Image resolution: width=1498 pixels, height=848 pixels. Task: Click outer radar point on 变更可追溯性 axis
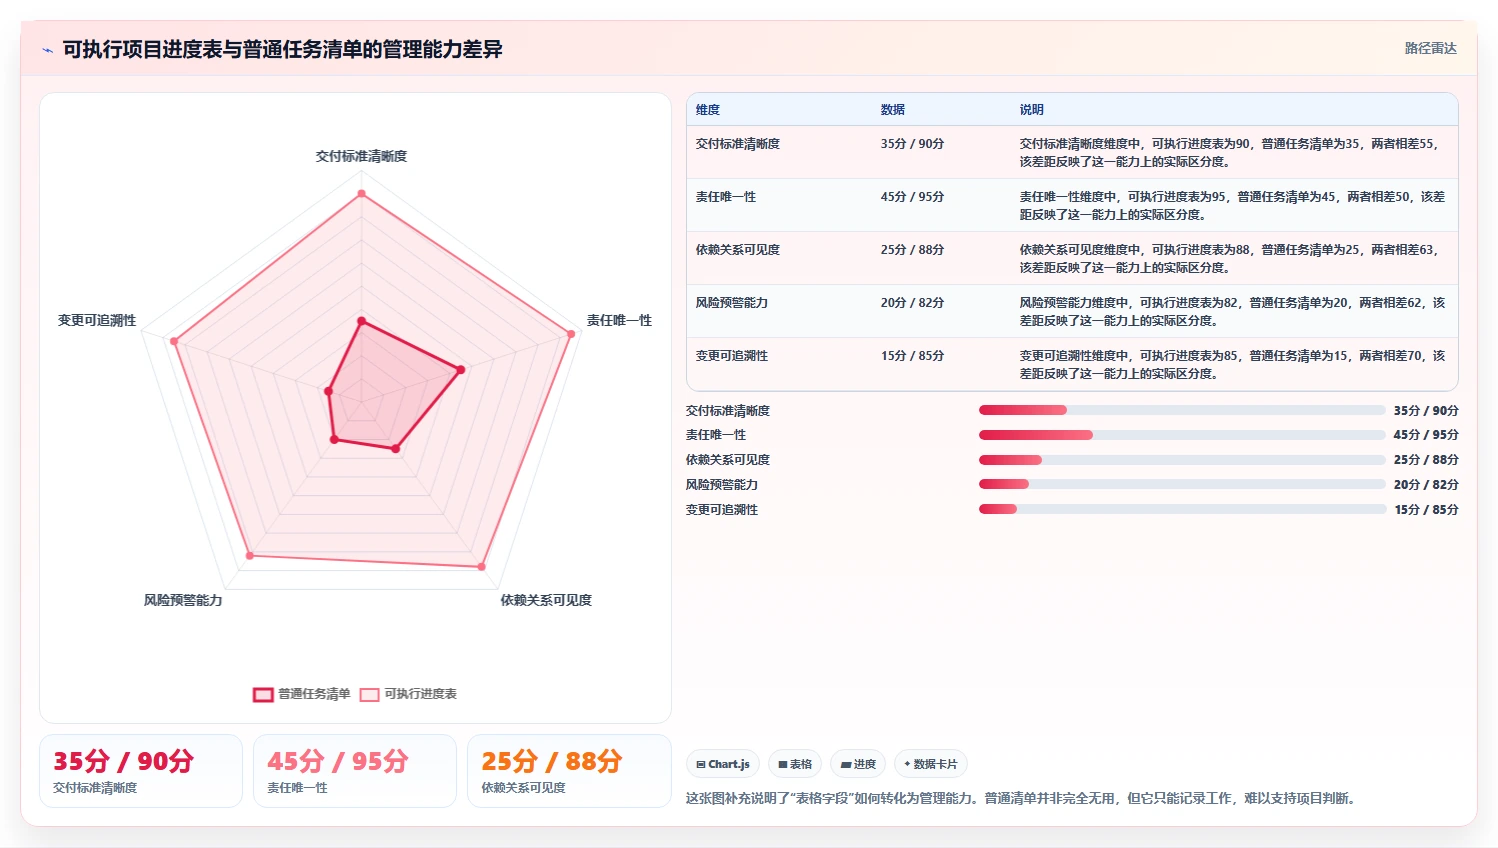[174, 341]
